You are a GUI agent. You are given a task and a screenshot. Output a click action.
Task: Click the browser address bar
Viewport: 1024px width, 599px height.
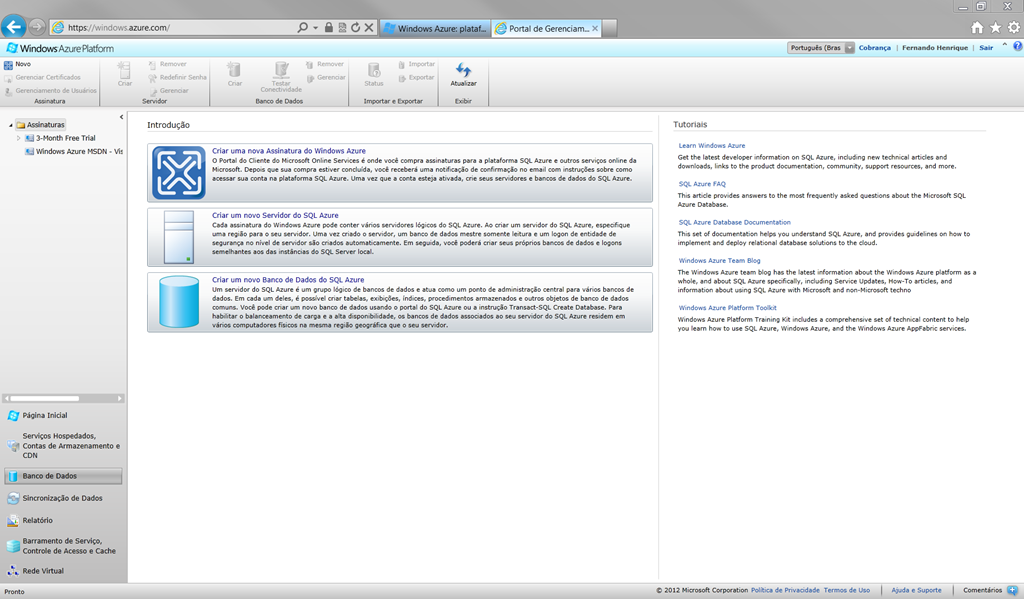(x=180, y=28)
